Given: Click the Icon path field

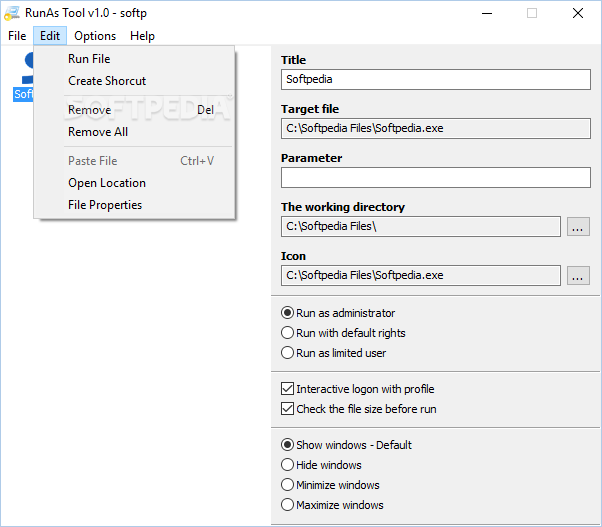Looking at the screenshot, I should (421, 275).
